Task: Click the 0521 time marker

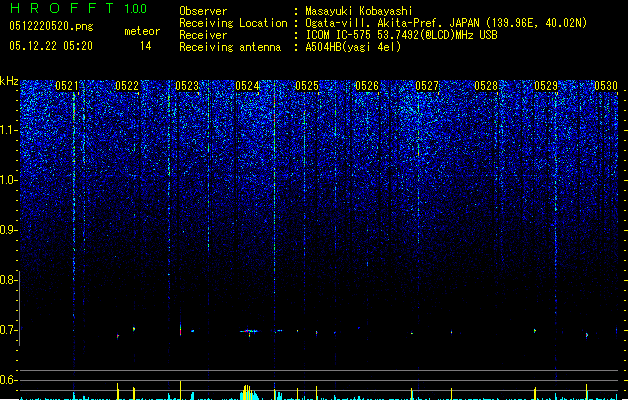Action: 67,86
